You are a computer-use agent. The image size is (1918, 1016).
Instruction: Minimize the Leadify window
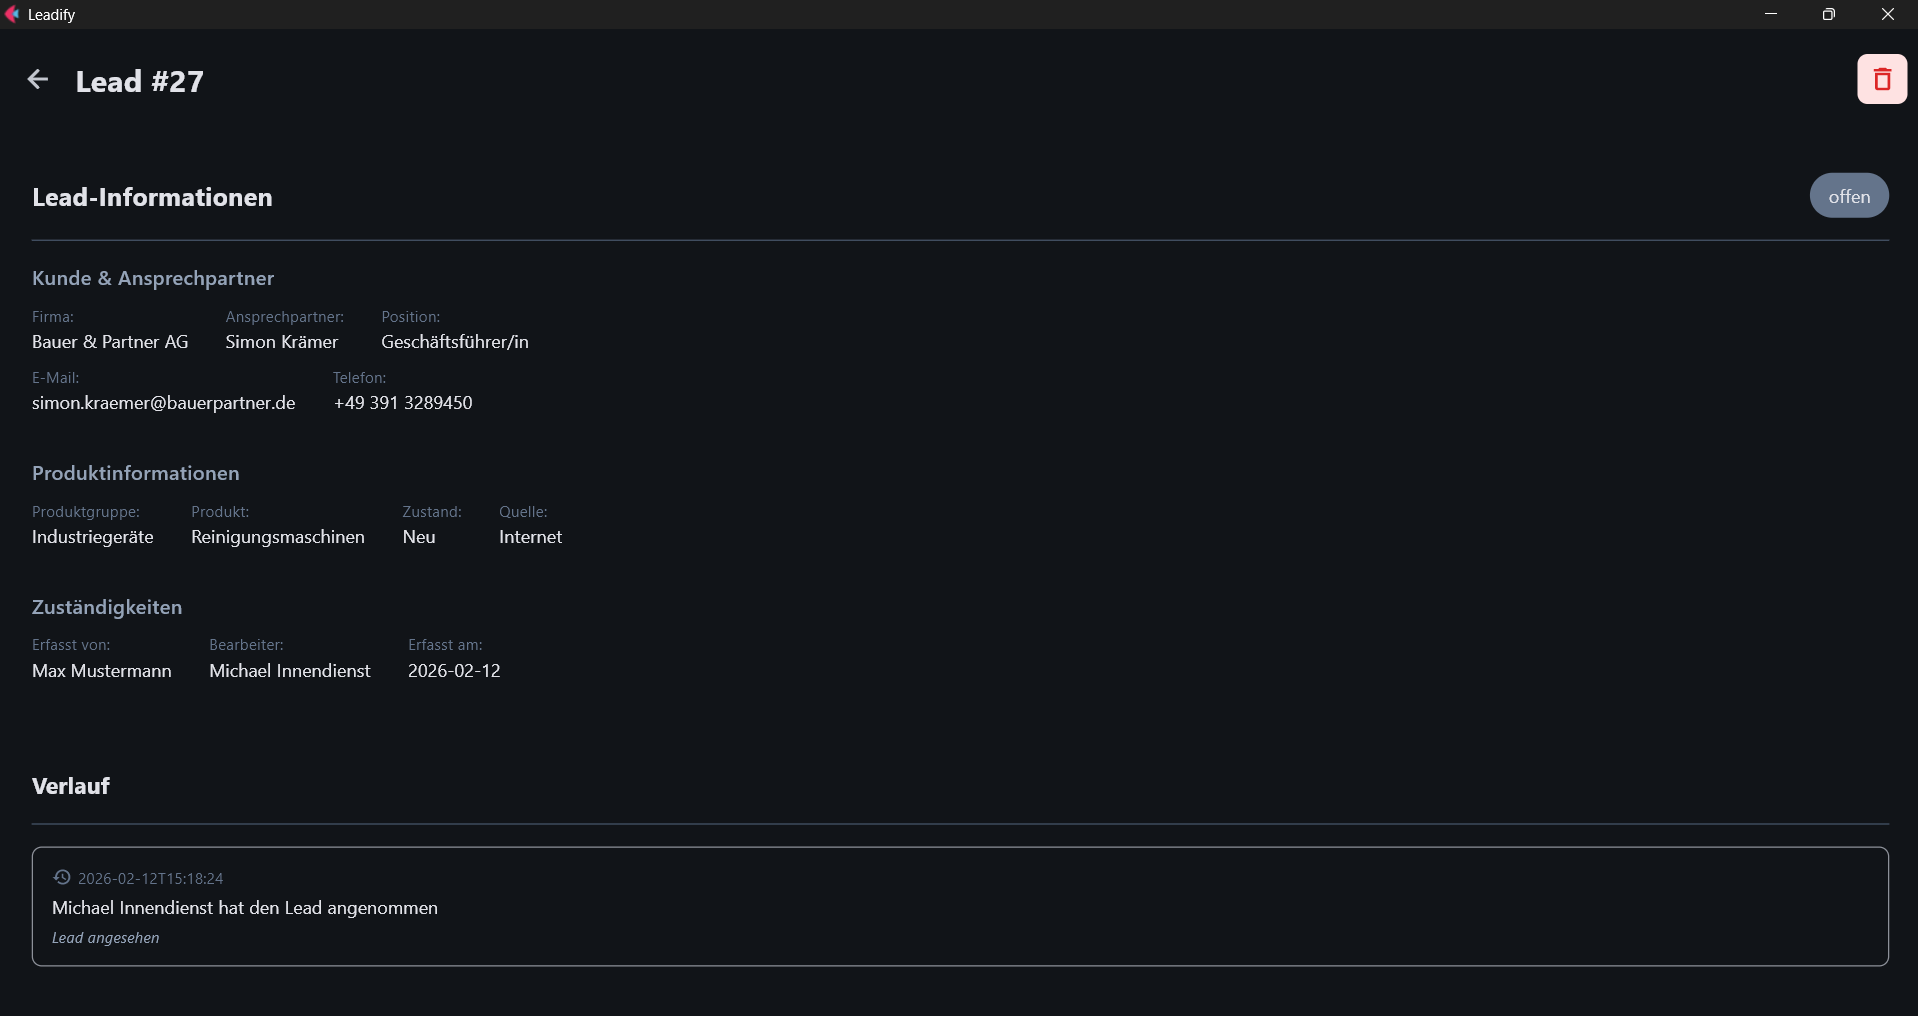click(1770, 14)
